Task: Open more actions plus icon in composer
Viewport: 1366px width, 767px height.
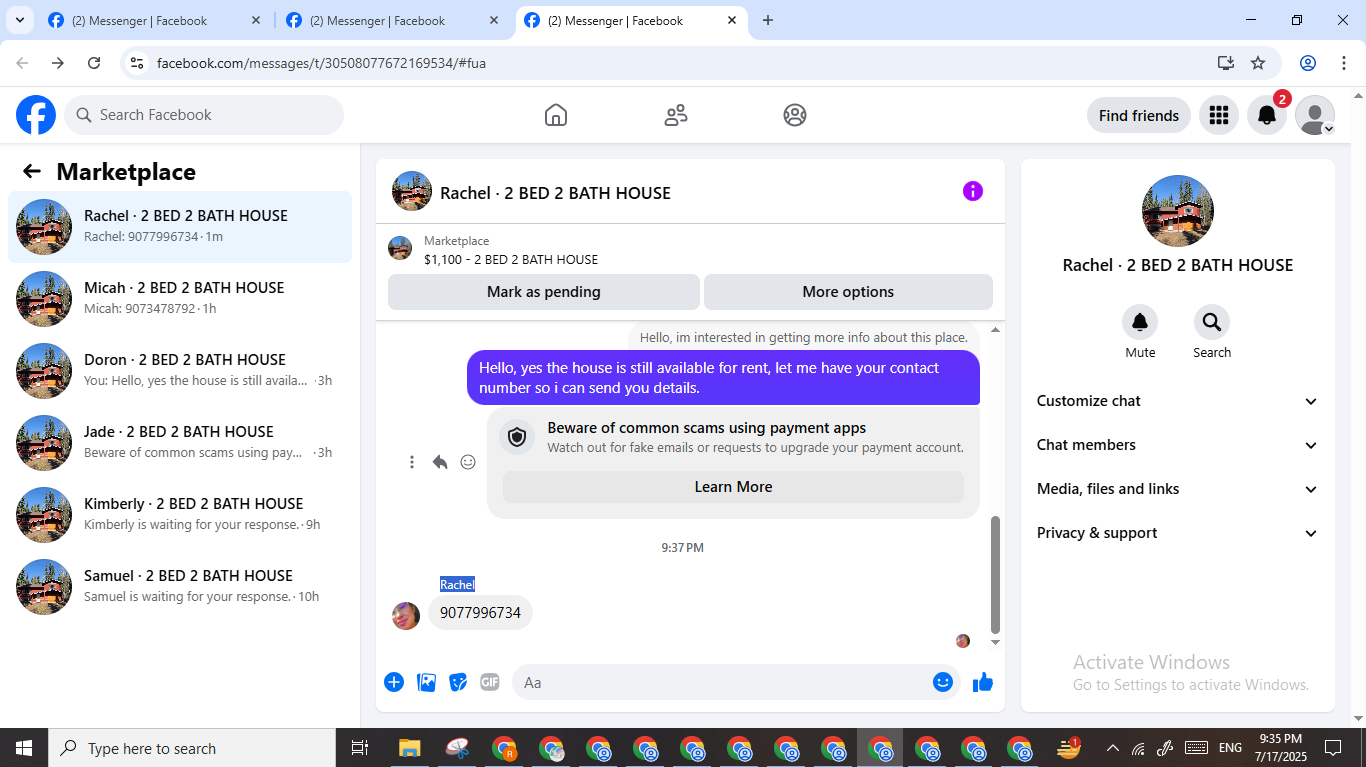Action: [394, 682]
